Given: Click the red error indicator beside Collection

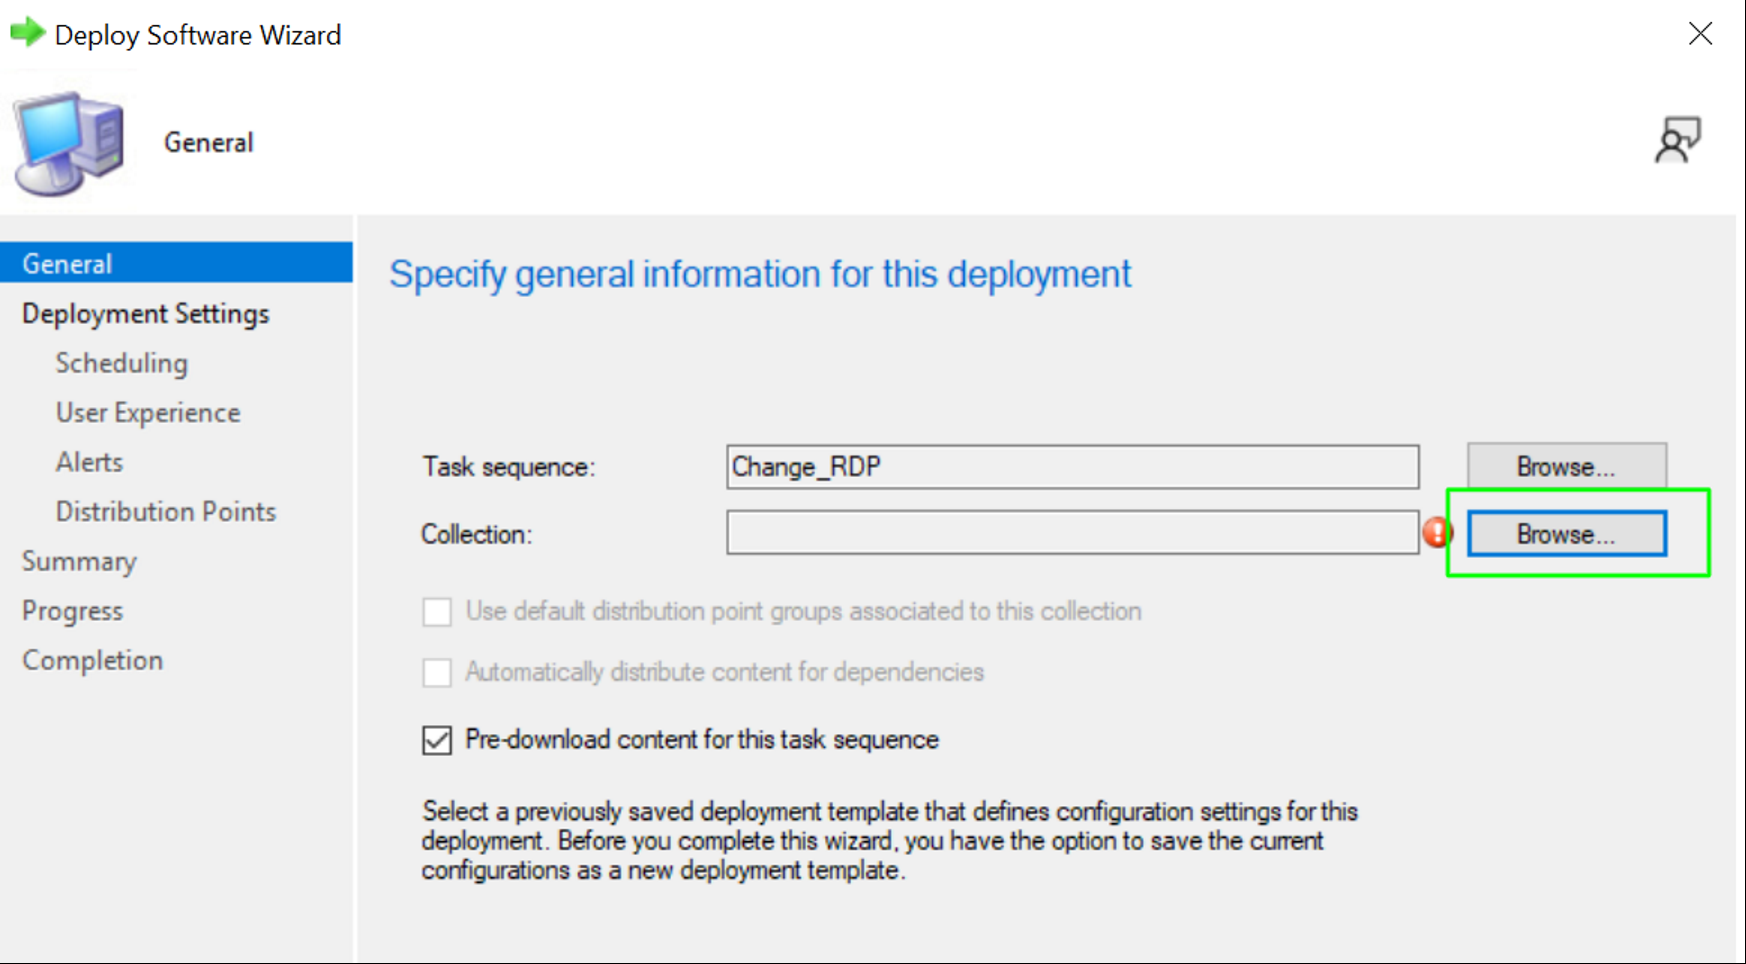Looking at the screenshot, I should [x=1437, y=533].
